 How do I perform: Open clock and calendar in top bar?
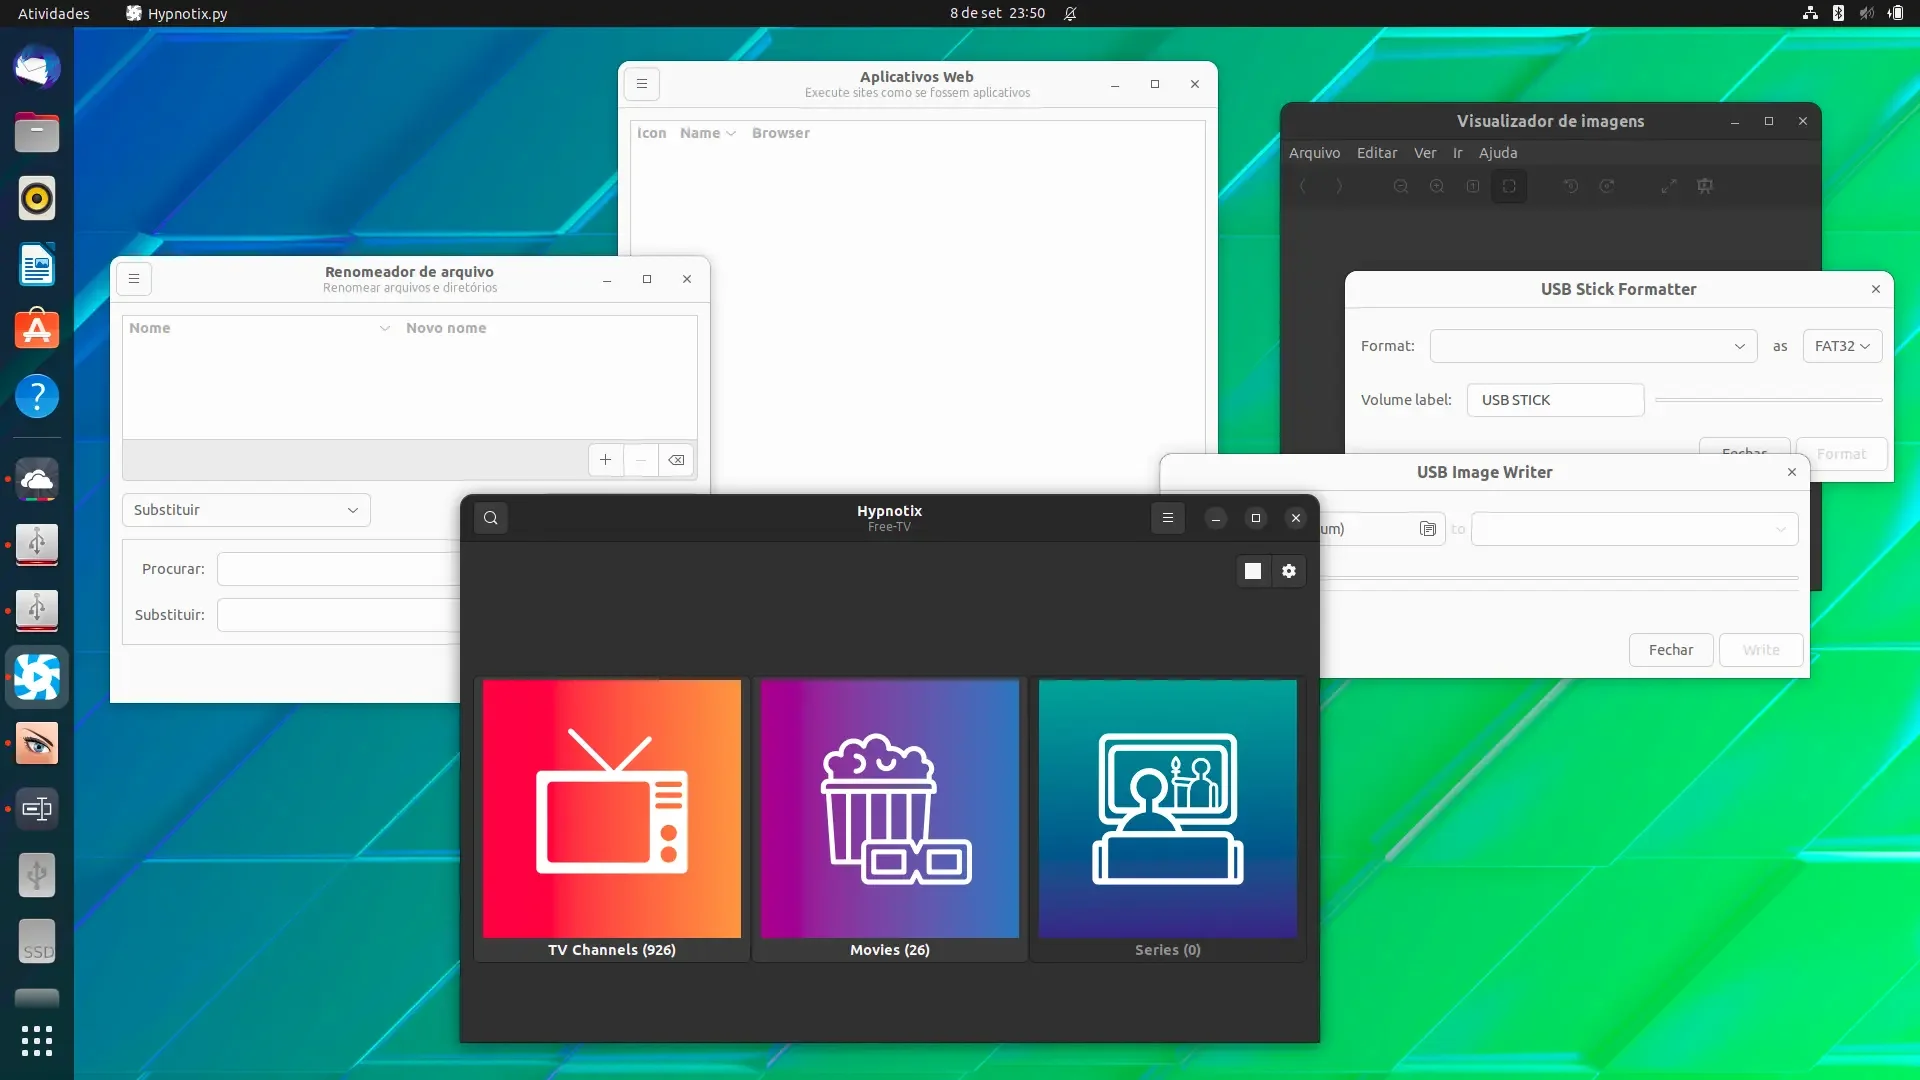(997, 13)
